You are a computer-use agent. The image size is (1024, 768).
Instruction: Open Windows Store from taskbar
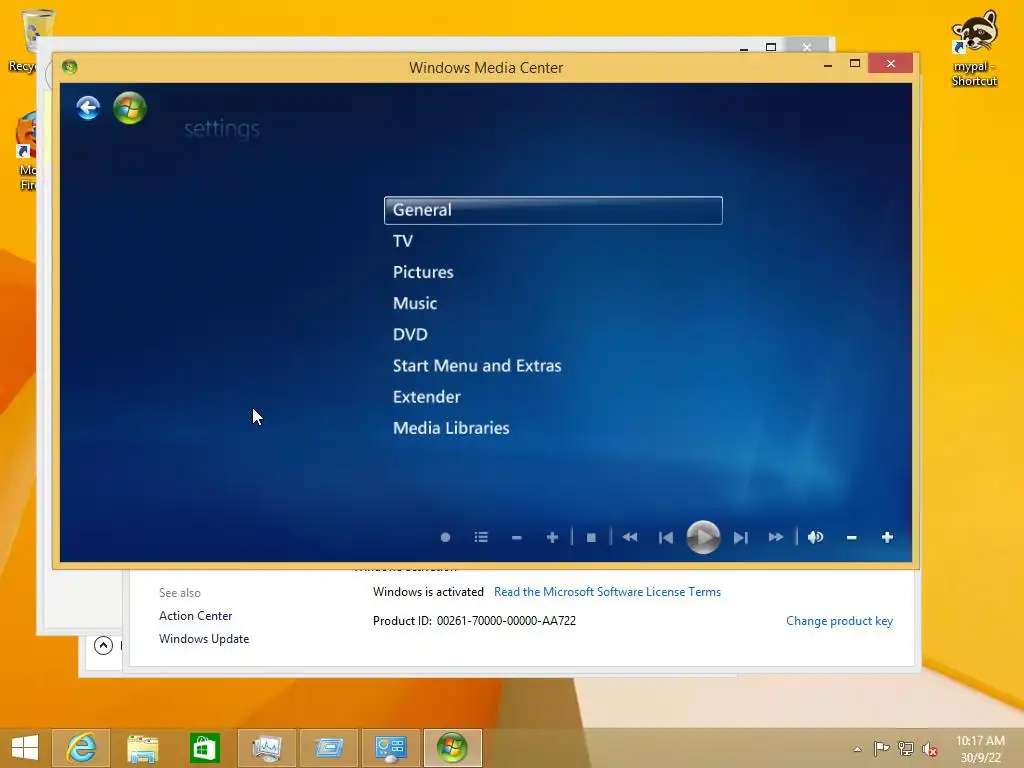[204, 748]
